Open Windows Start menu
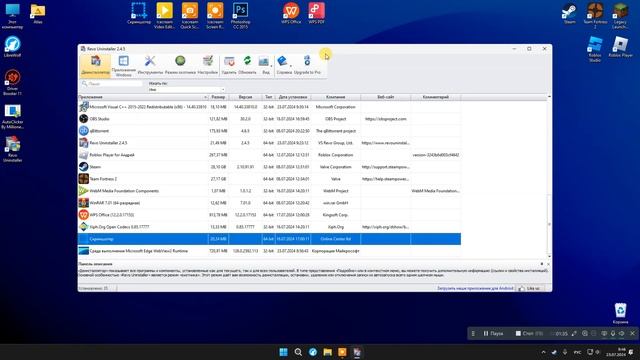The height and width of the screenshot is (360, 640). point(283,352)
